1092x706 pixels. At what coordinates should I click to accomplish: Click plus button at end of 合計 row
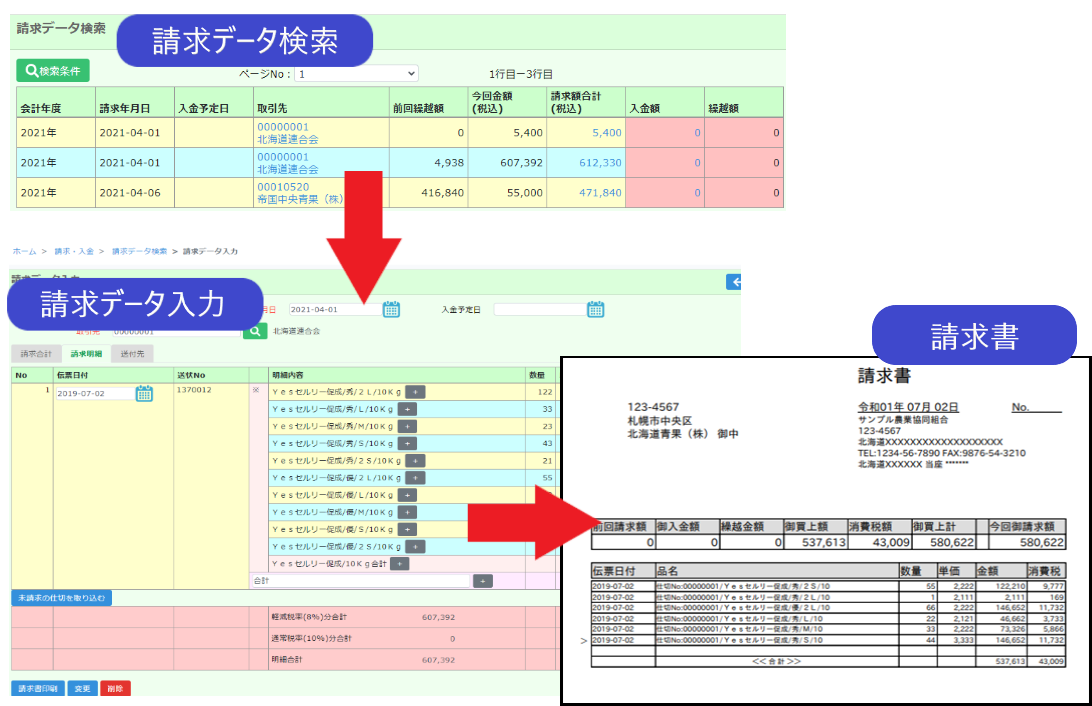tap(483, 580)
